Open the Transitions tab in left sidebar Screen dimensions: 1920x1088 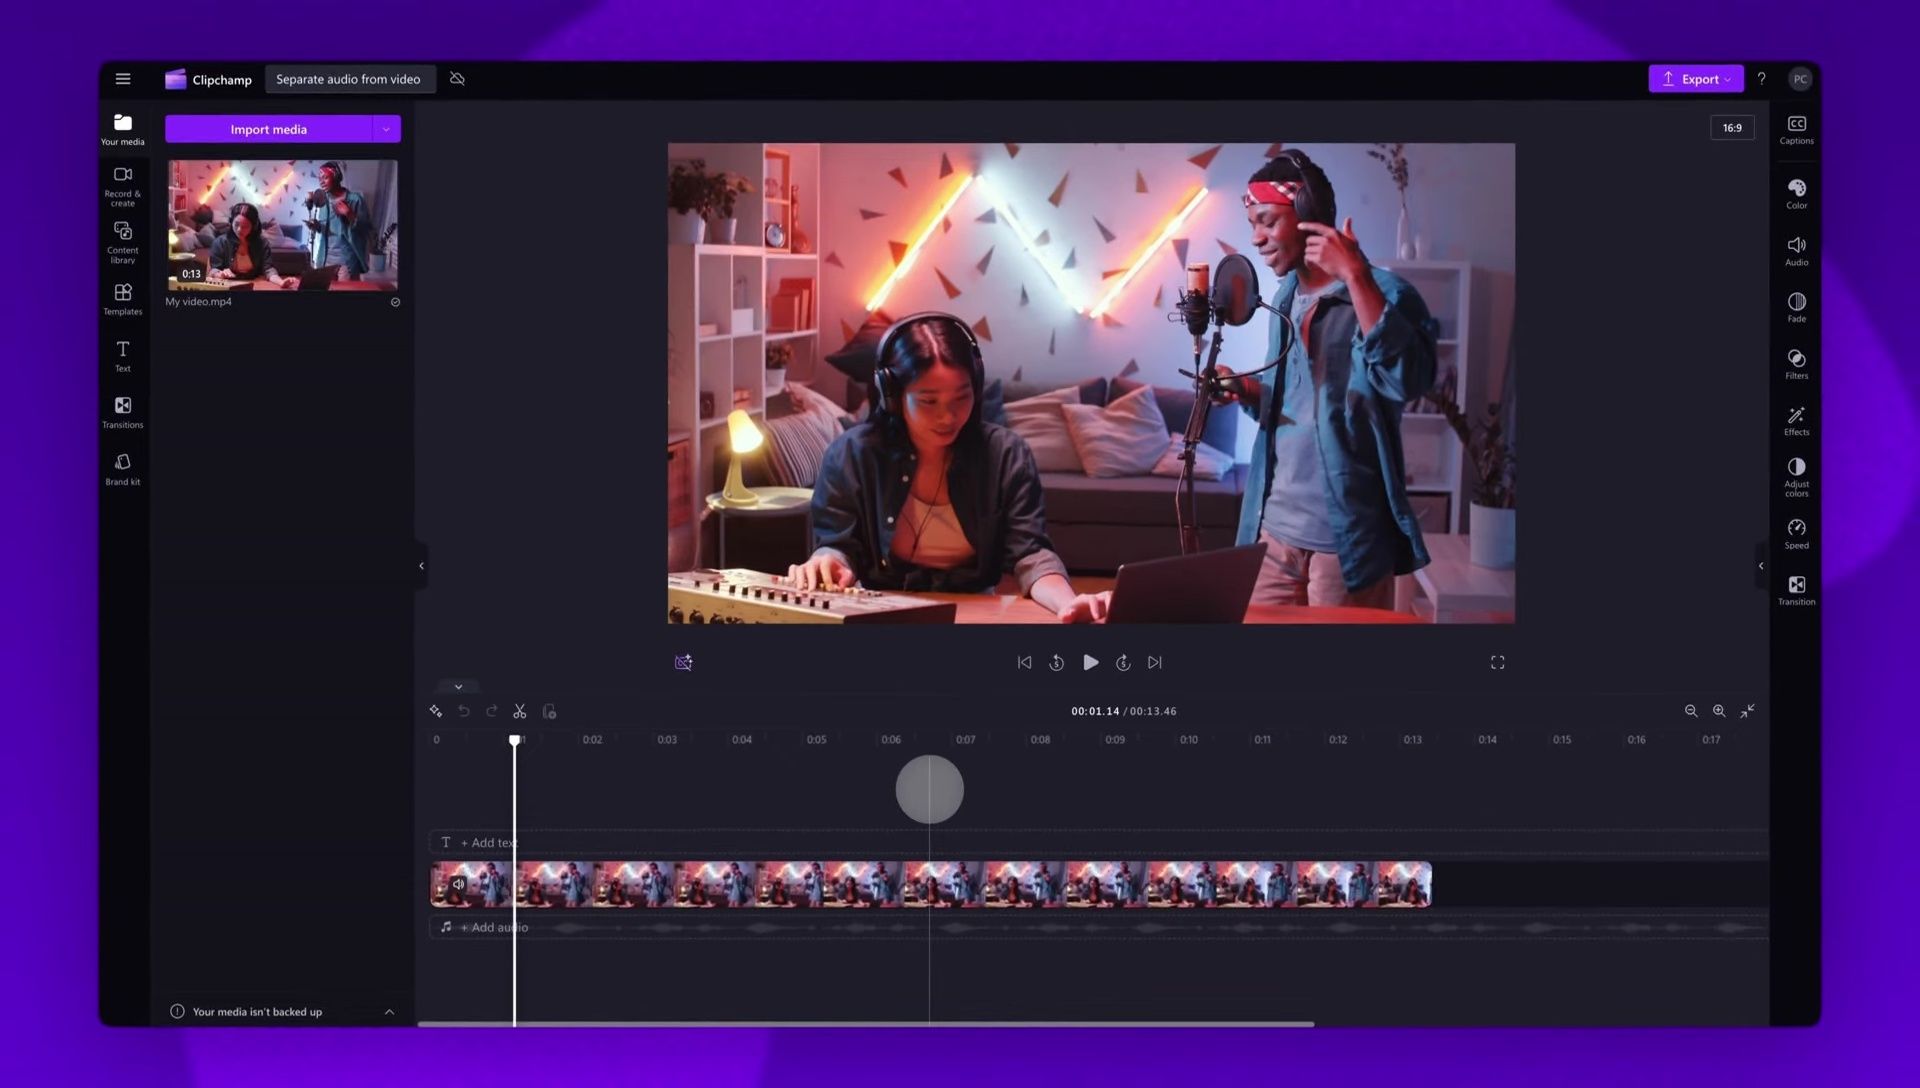click(x=123, y=412)
